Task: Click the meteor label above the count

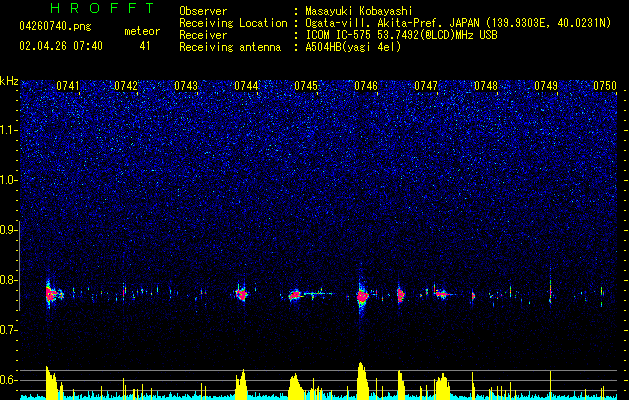Action: (142, 31)
